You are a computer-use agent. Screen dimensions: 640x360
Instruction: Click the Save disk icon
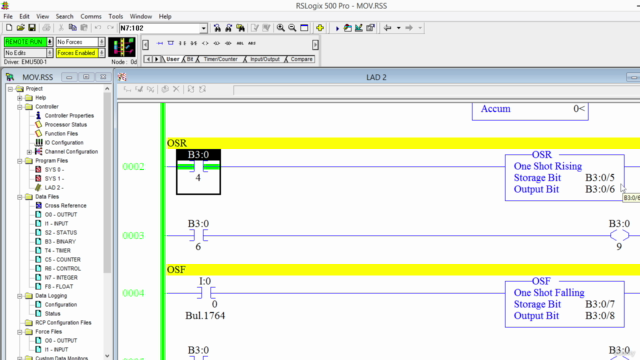(32, 28)
